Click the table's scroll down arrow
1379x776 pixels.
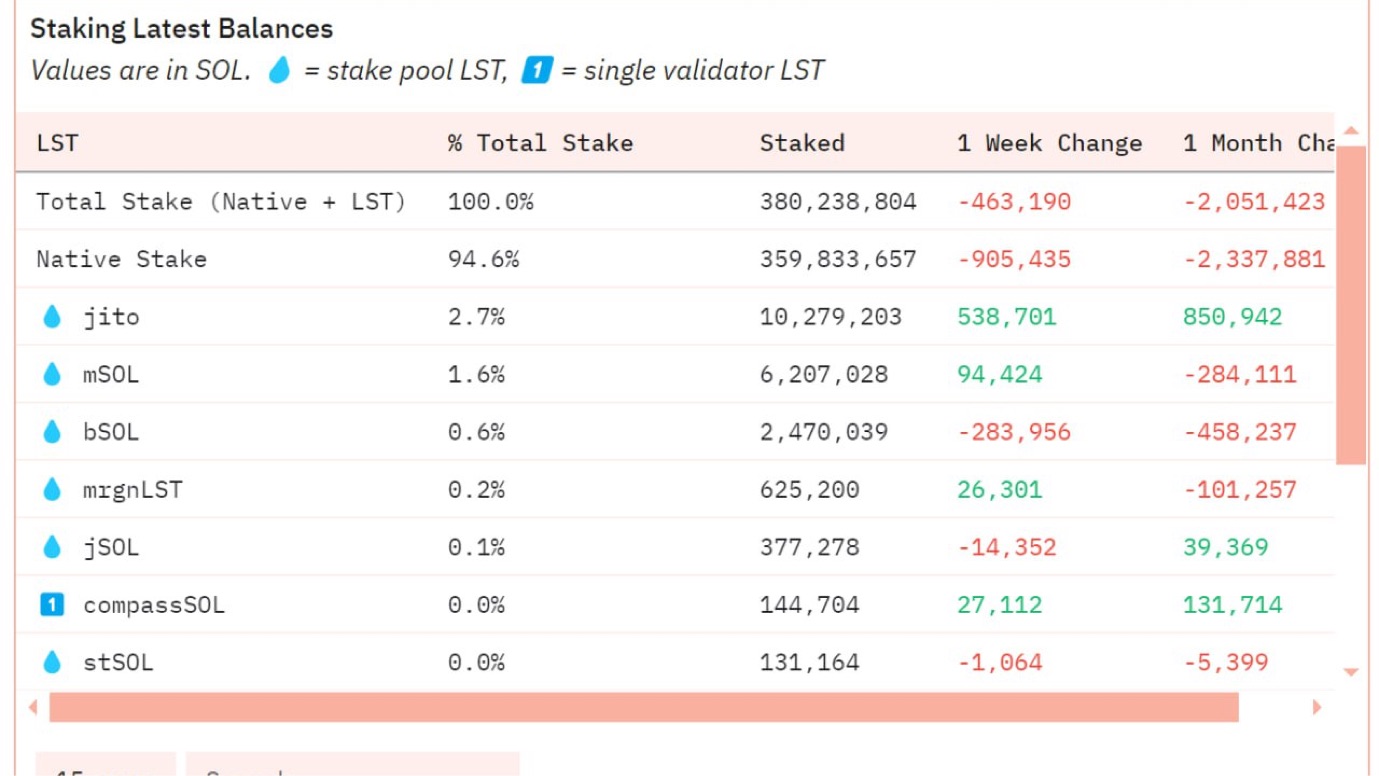pyautogui.click(x=1351, y=672)
